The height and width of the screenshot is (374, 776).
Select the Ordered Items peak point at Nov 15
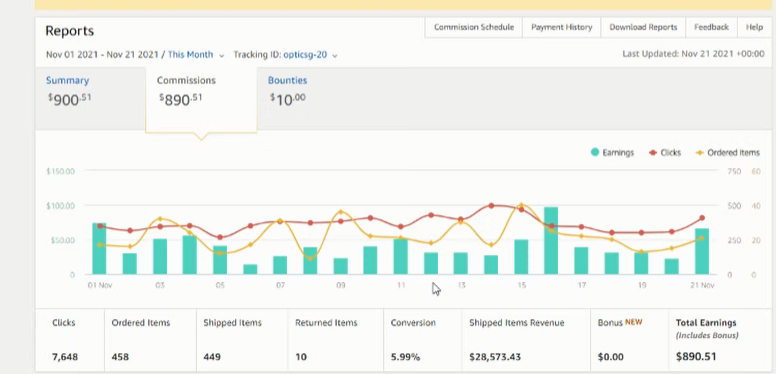pos(521,205)
